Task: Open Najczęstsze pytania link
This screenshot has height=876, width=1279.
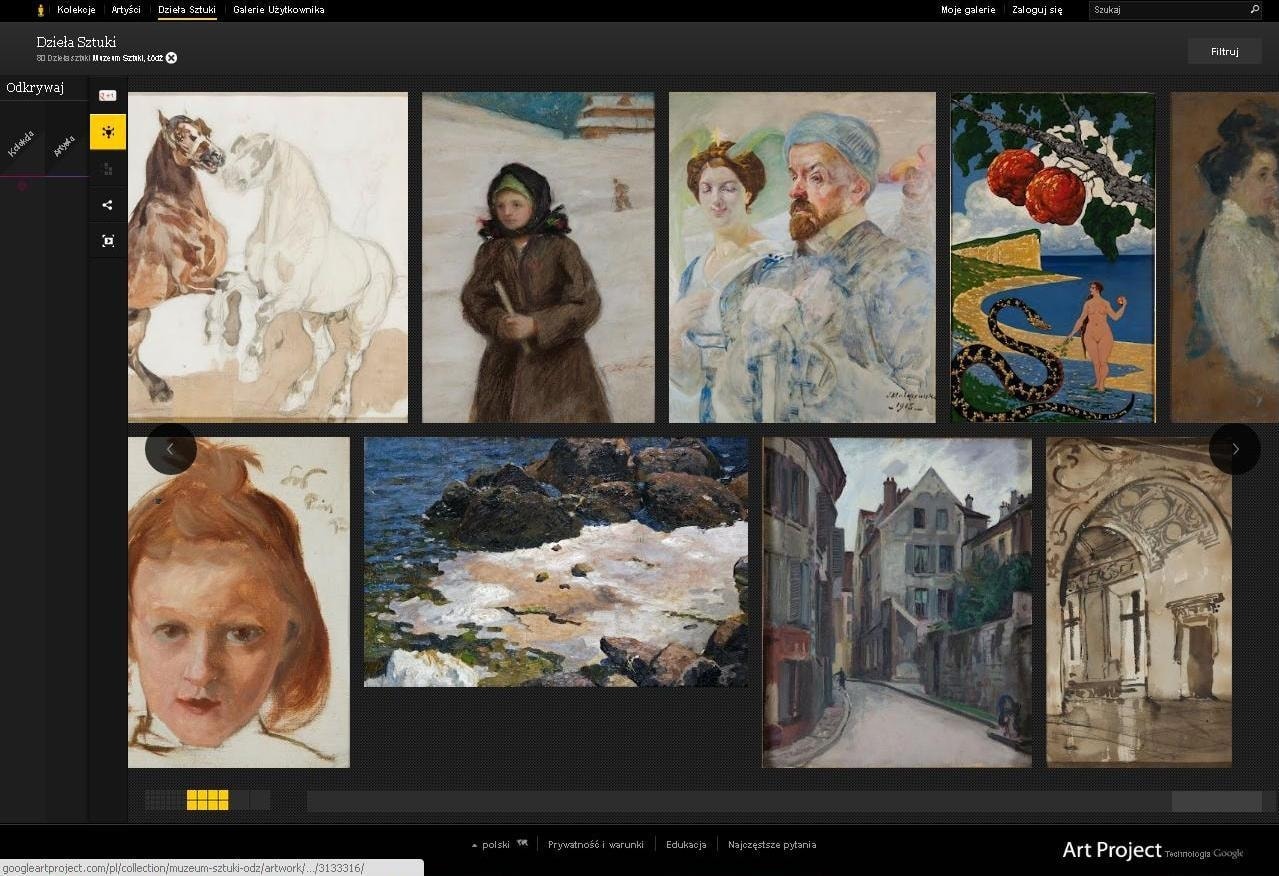Action: point(772,845)
